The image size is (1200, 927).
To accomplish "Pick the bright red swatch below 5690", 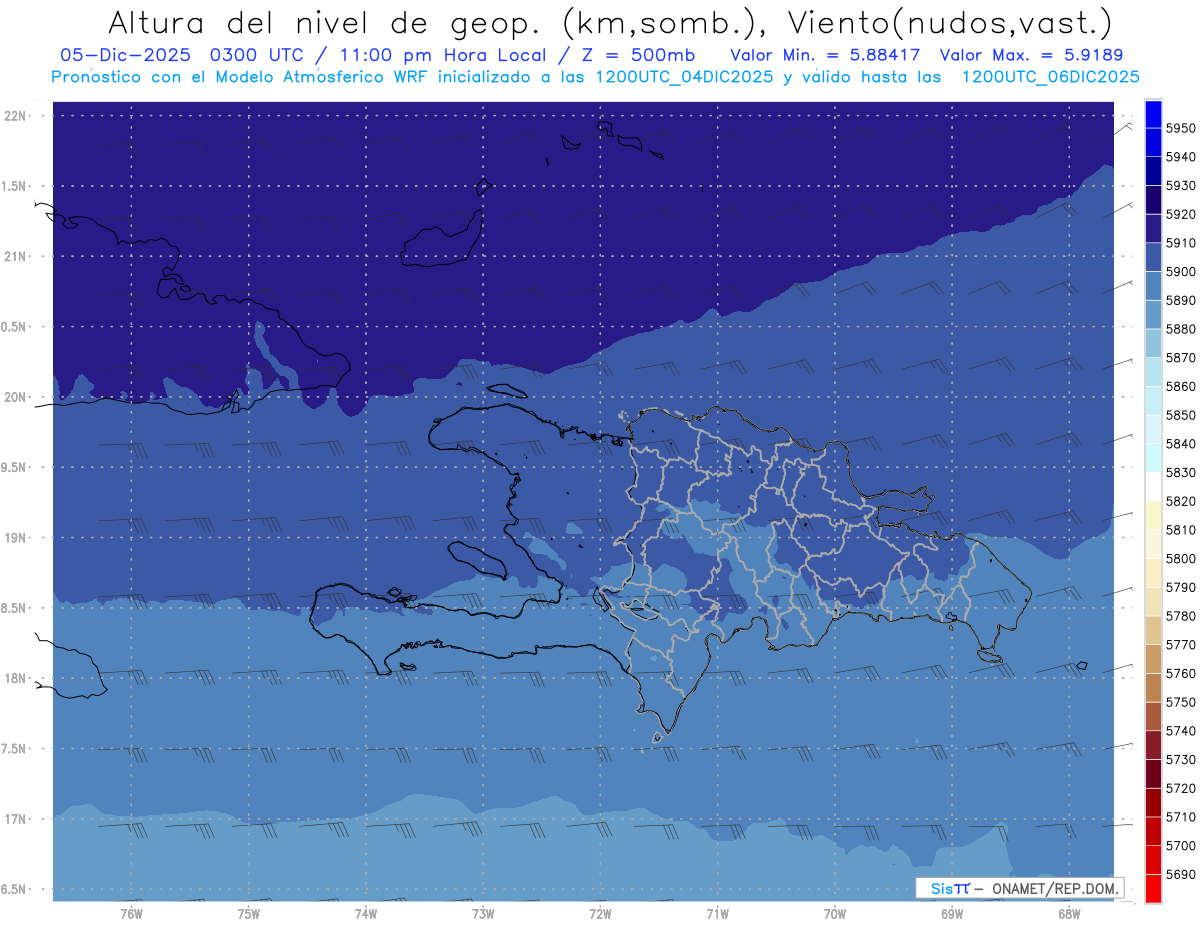I will point(1153,888).
